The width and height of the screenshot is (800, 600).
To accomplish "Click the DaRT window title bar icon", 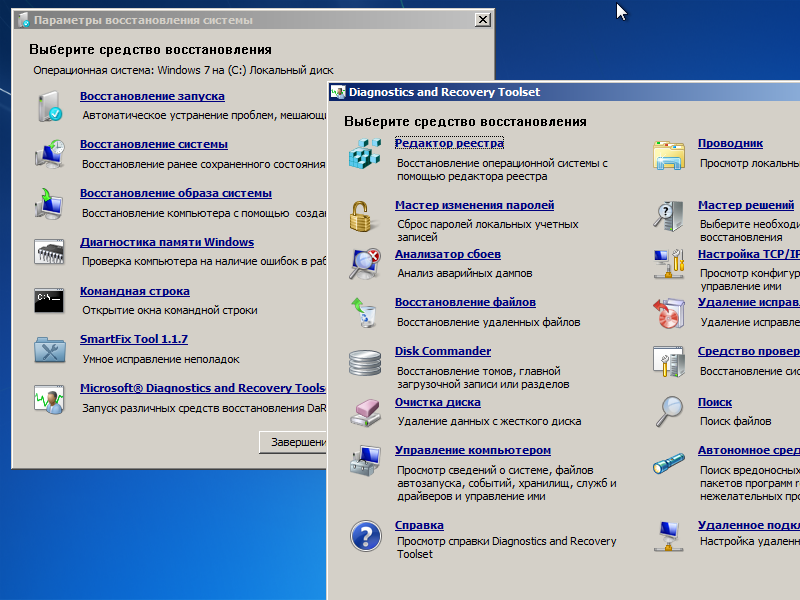I will click(x=338, y=92).
